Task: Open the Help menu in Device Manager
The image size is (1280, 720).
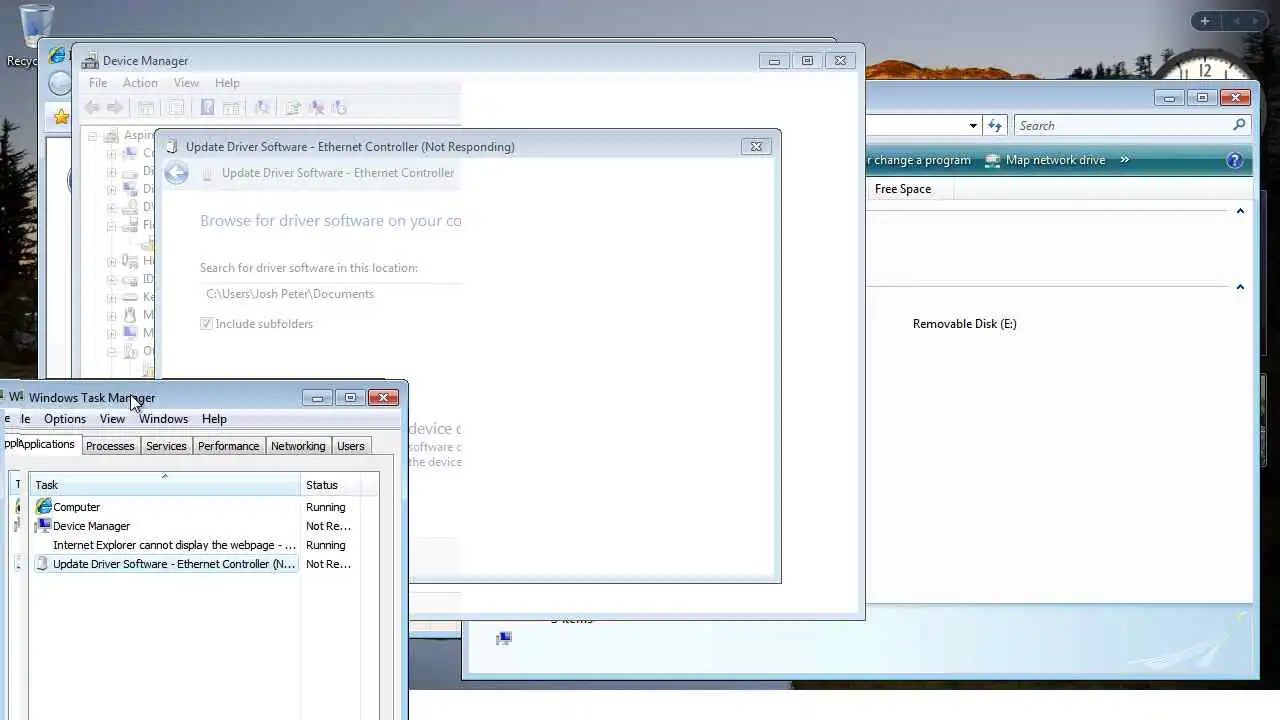Action: pyautogui.click(x=227, y=83)
